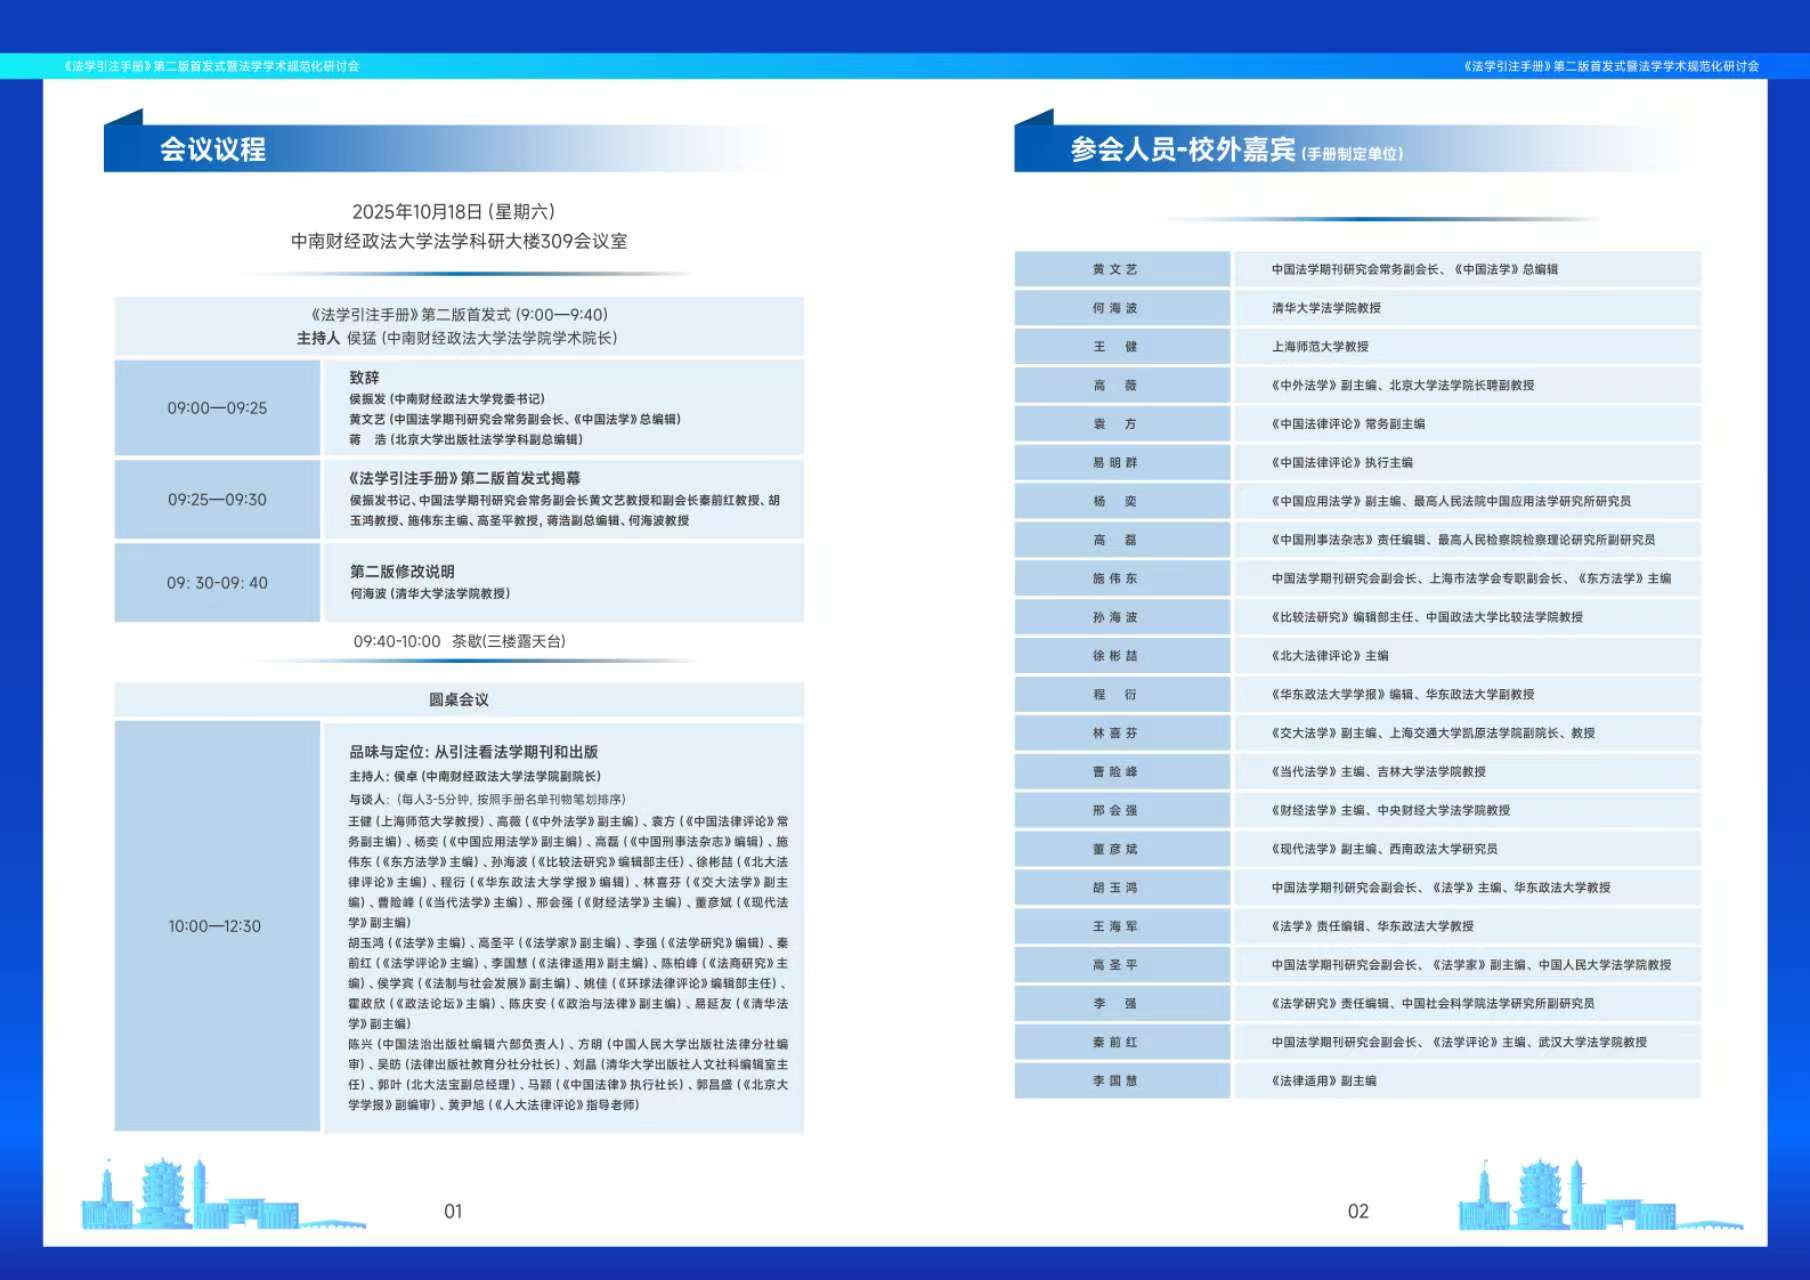Image resolution: width=1810 pixels, height=1280 pixels.
Task: Select the 10:00—12:30 time cell
Action: click(215, 926)
